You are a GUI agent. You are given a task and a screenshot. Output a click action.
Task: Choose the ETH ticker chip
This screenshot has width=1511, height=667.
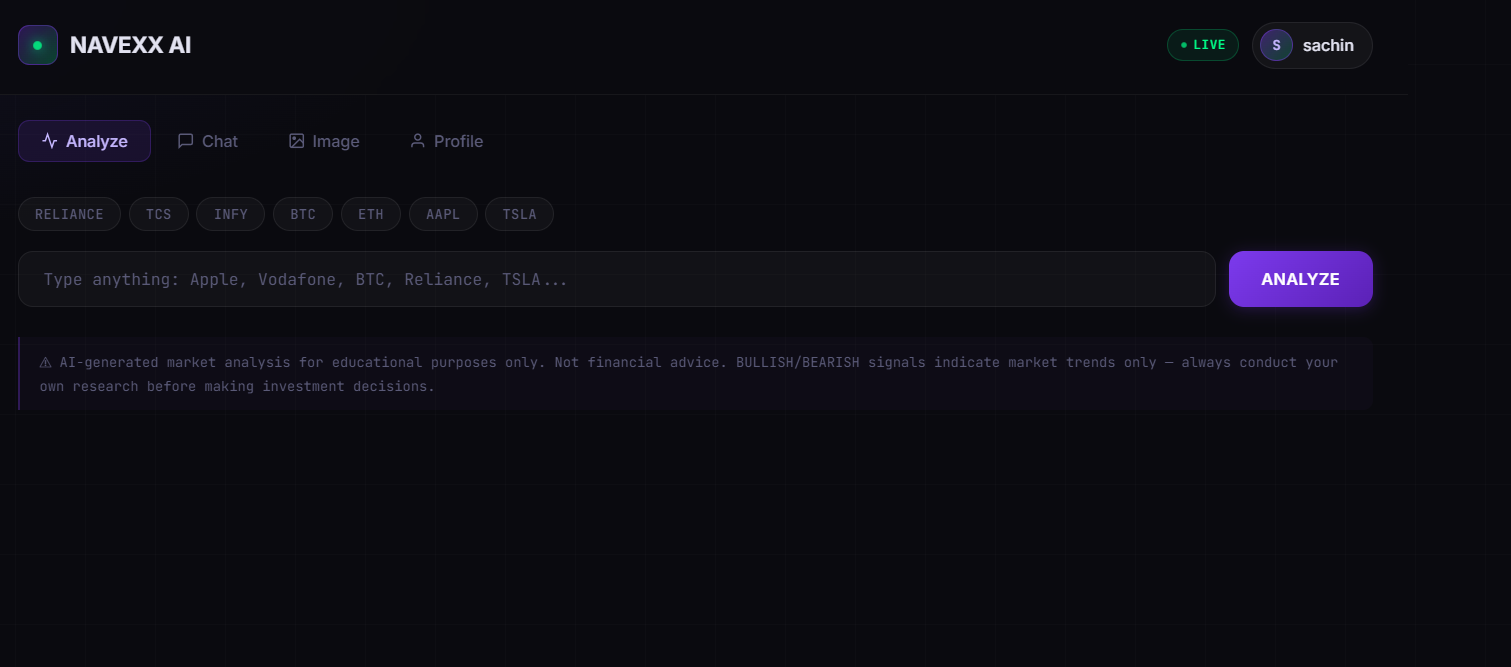(x=371, y=214)
